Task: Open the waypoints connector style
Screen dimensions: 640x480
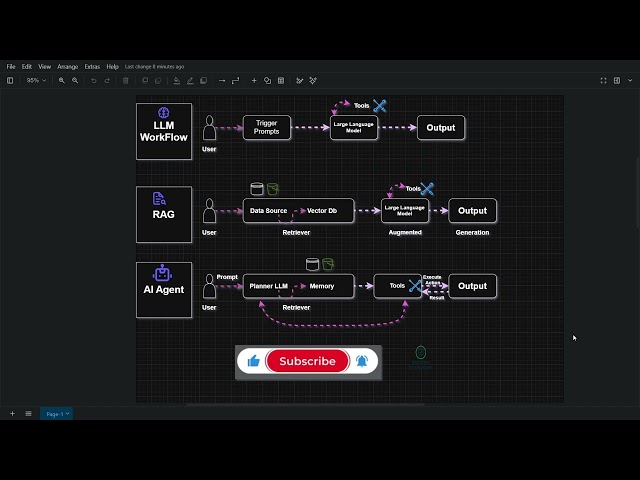Action: [236, 81]
